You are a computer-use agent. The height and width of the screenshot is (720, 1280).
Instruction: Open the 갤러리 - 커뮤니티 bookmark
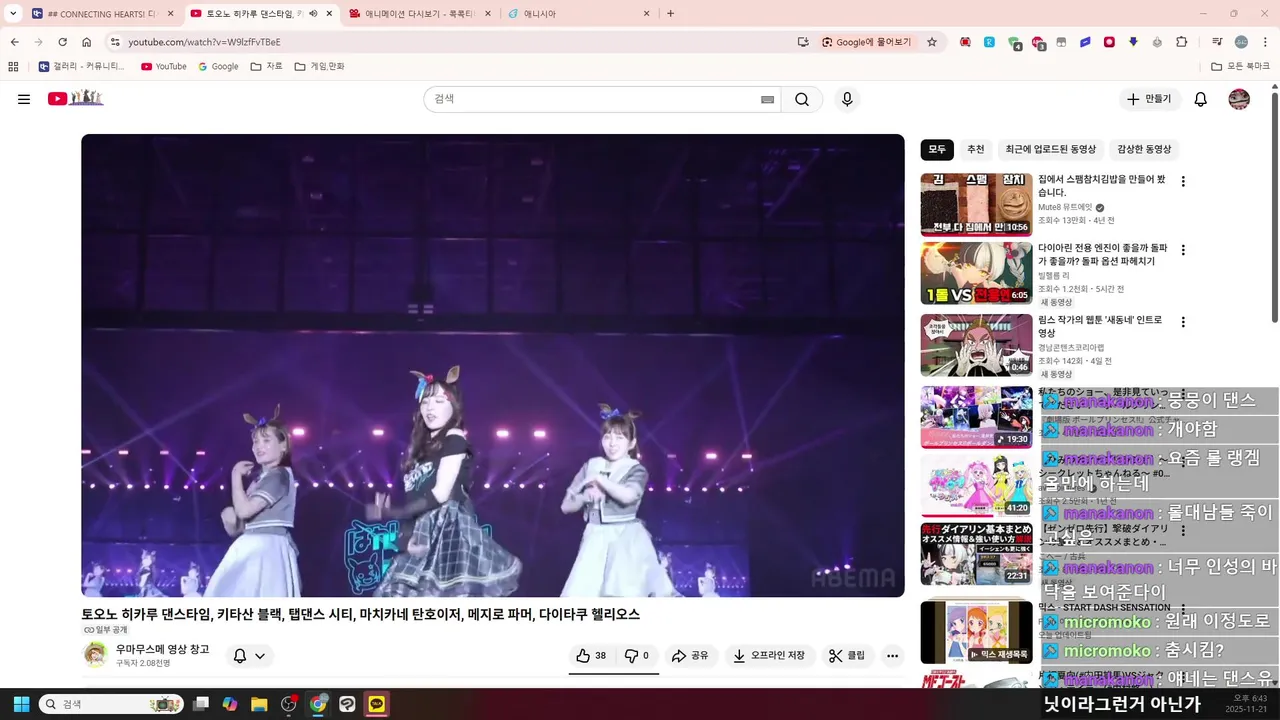(x=82, y=66)
